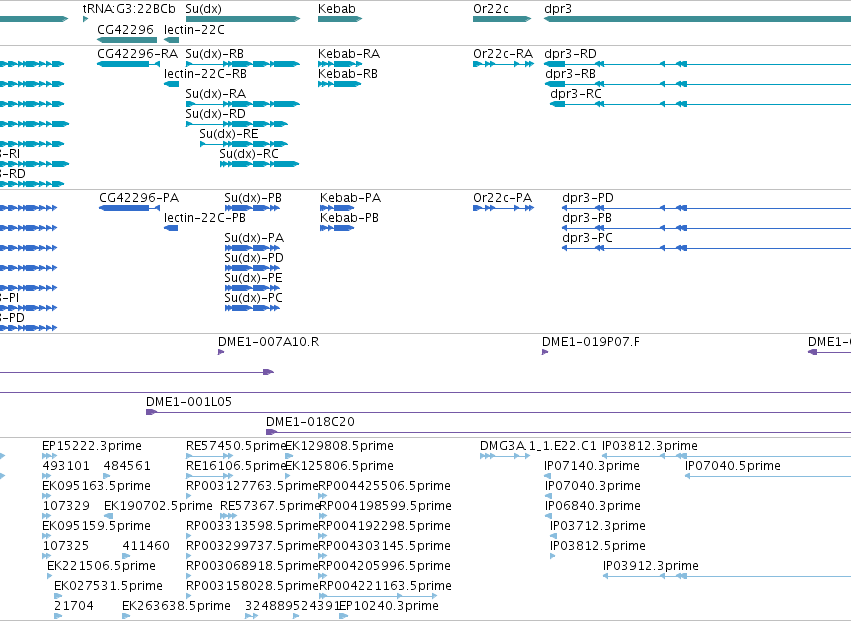Select the Or22c gene label
The width and height of the screenshot is (851, 621).
pos(491,9)
